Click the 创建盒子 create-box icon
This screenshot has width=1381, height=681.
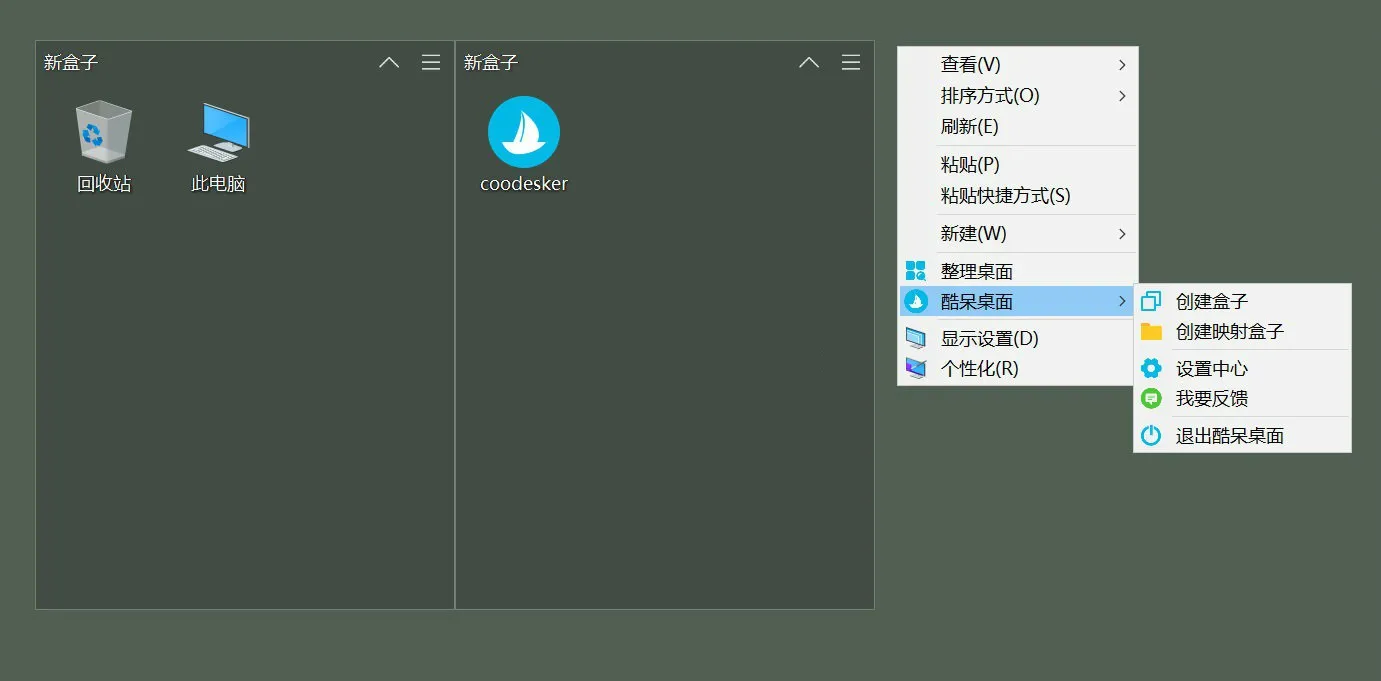tap(1151, 301)
